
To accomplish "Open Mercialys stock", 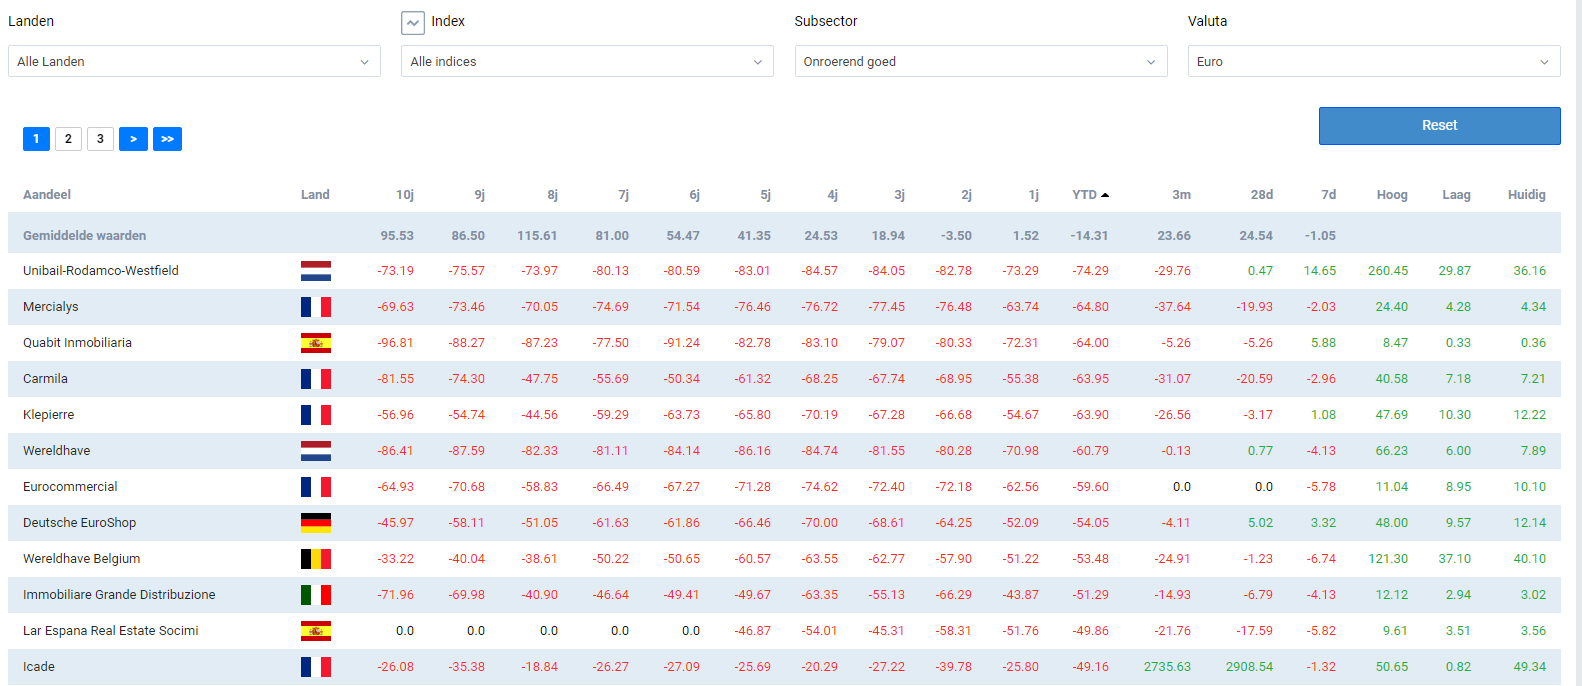I will 50,307.
